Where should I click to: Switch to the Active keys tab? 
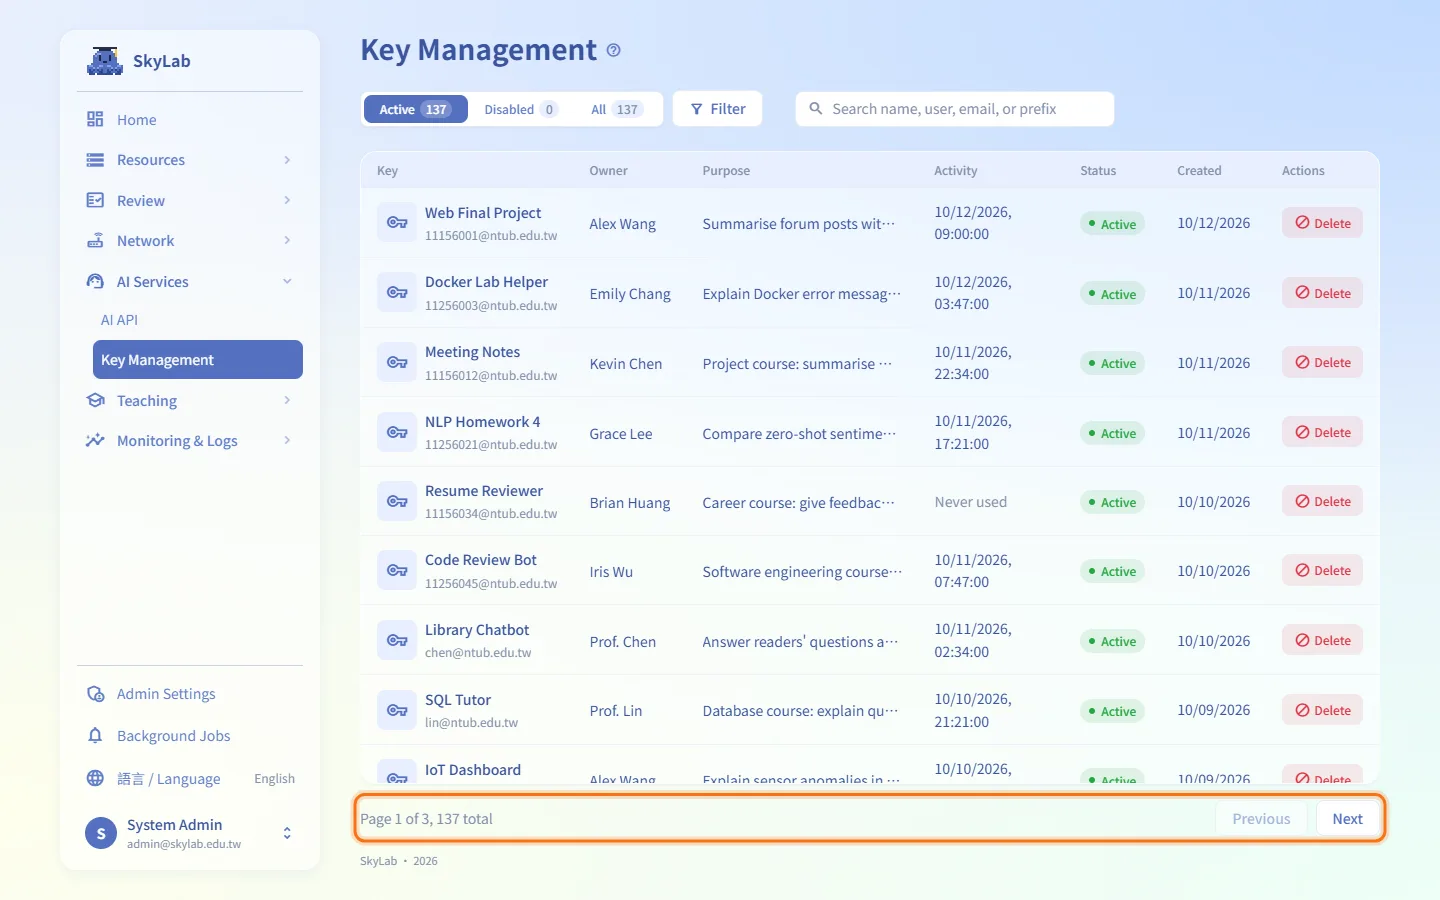(x=415, y=109)
